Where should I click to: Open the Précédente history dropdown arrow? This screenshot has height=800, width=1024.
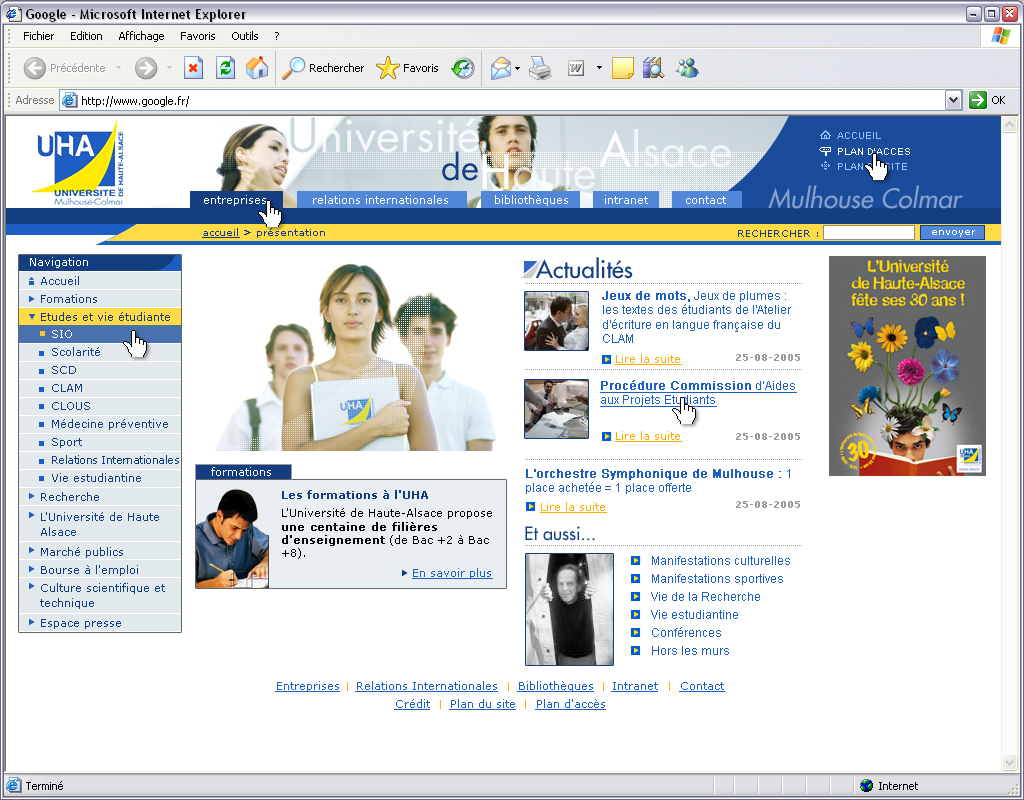pos(118,68)
